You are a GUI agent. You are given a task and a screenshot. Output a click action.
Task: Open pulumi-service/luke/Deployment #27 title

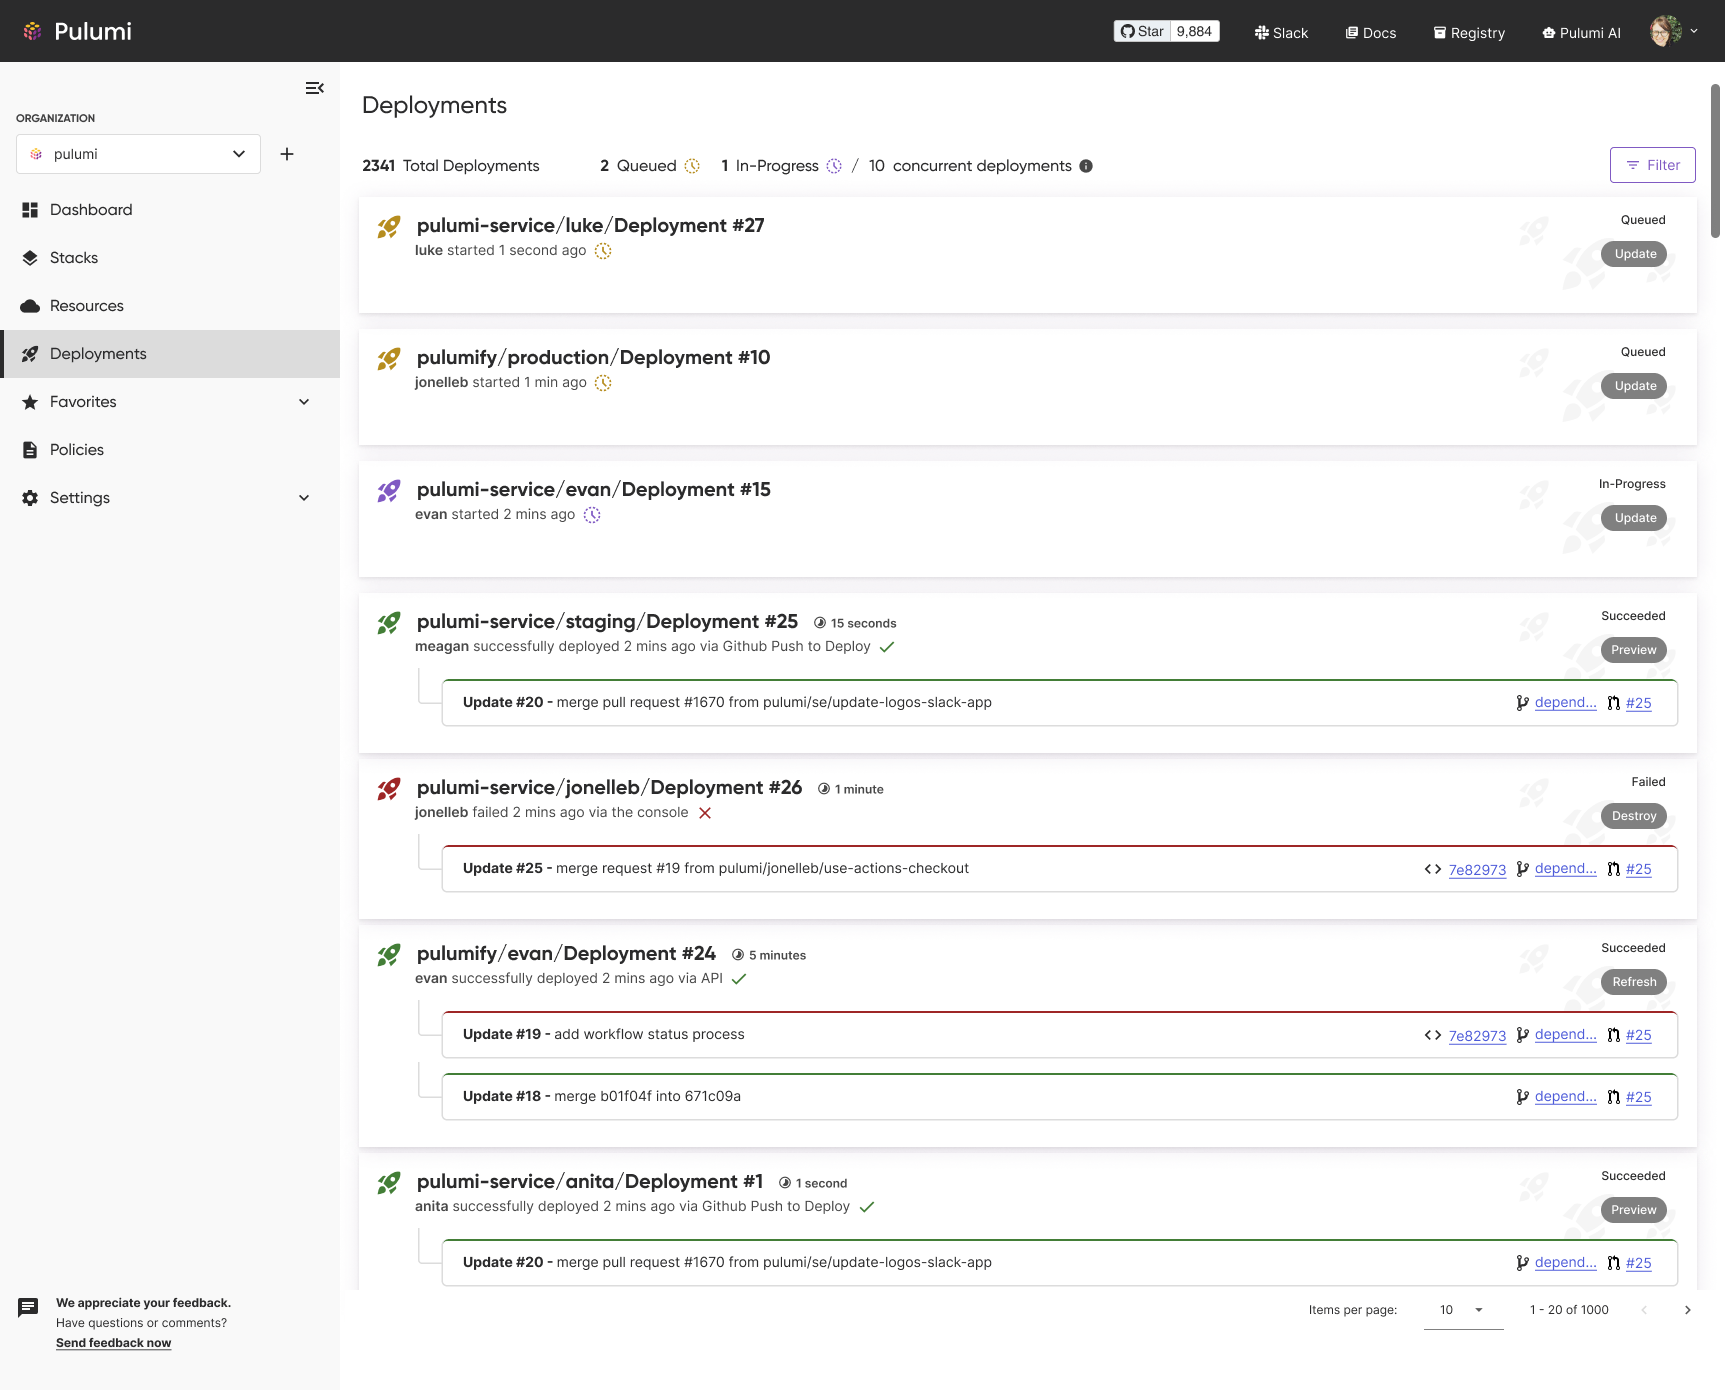pyautogui.click(x=590, y=225)
